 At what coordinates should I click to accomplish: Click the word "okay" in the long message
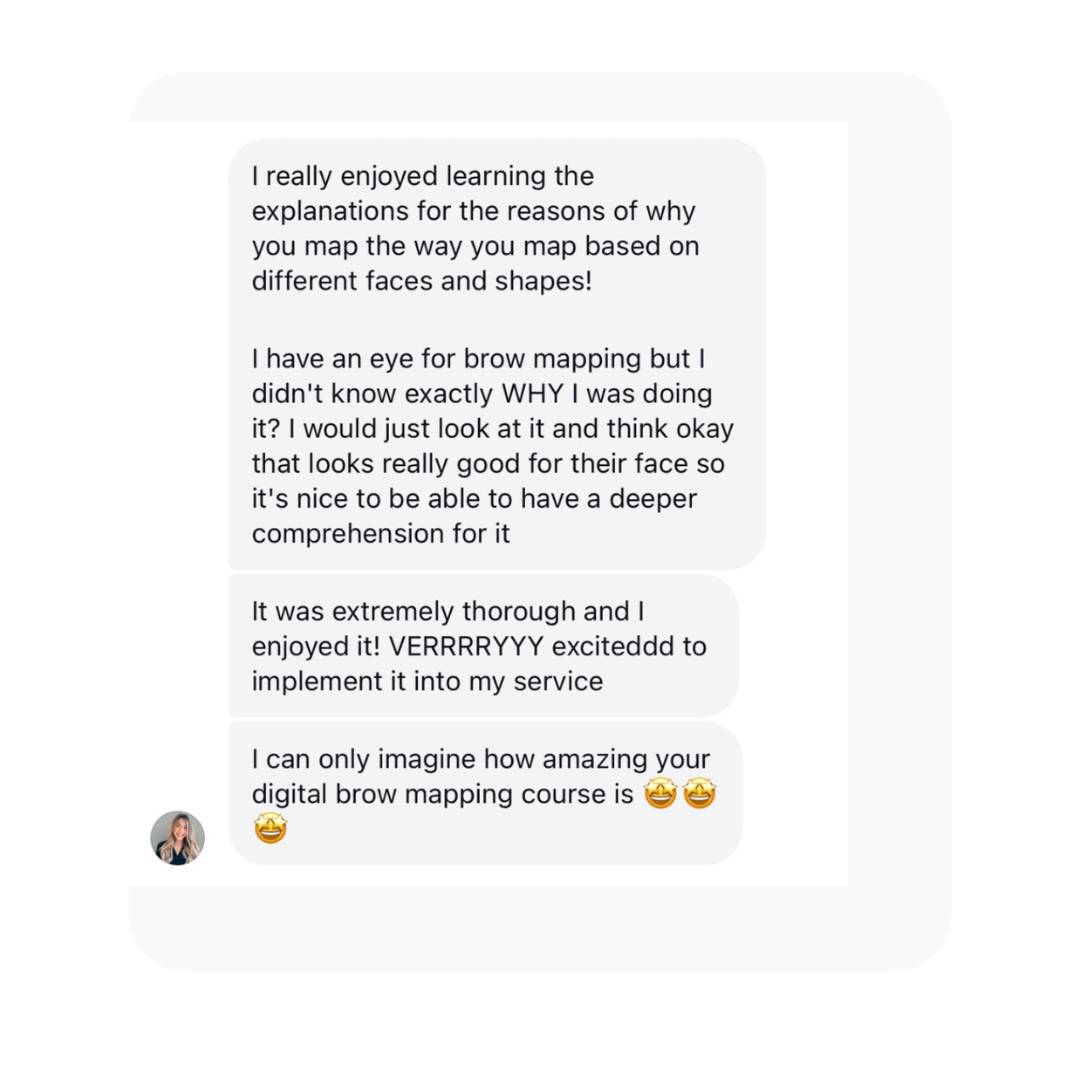(705, 428)
